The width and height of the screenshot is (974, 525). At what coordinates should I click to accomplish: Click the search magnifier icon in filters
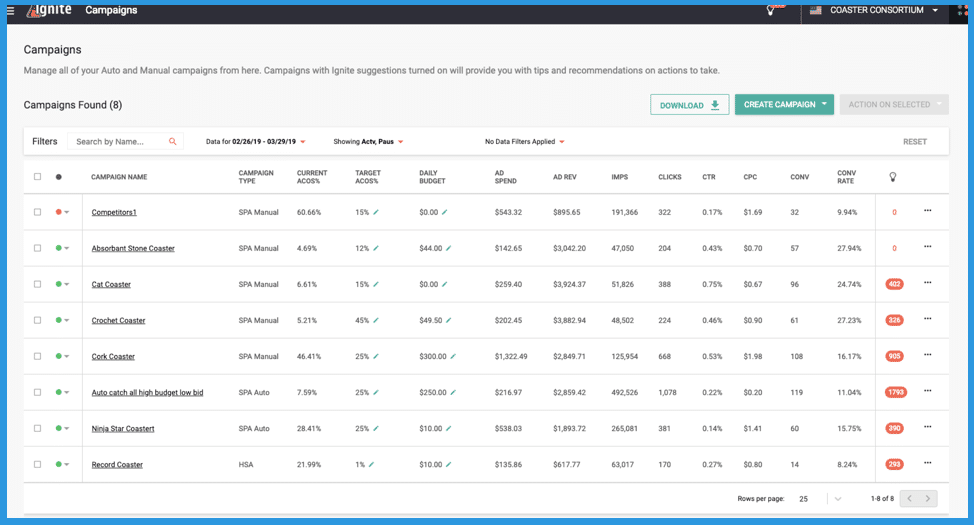tap(173, 142)
